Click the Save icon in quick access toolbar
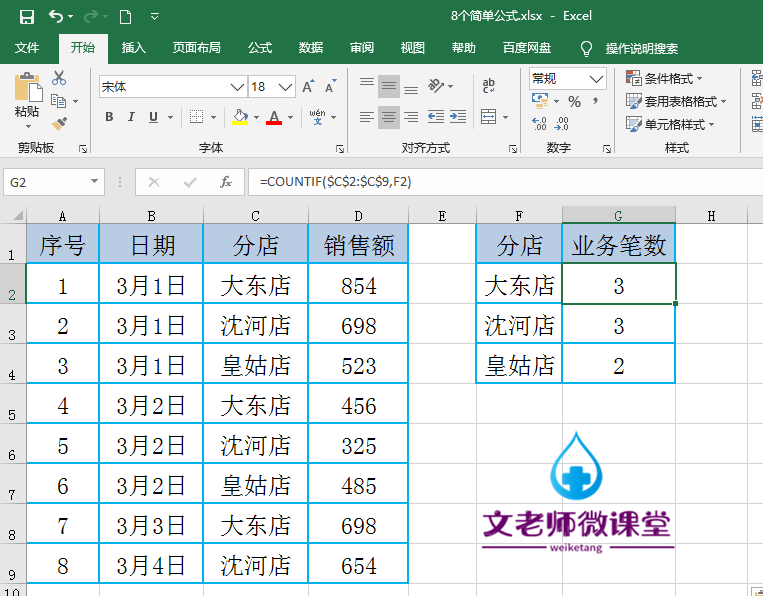The image size is (763, 596). pos(27,17)
